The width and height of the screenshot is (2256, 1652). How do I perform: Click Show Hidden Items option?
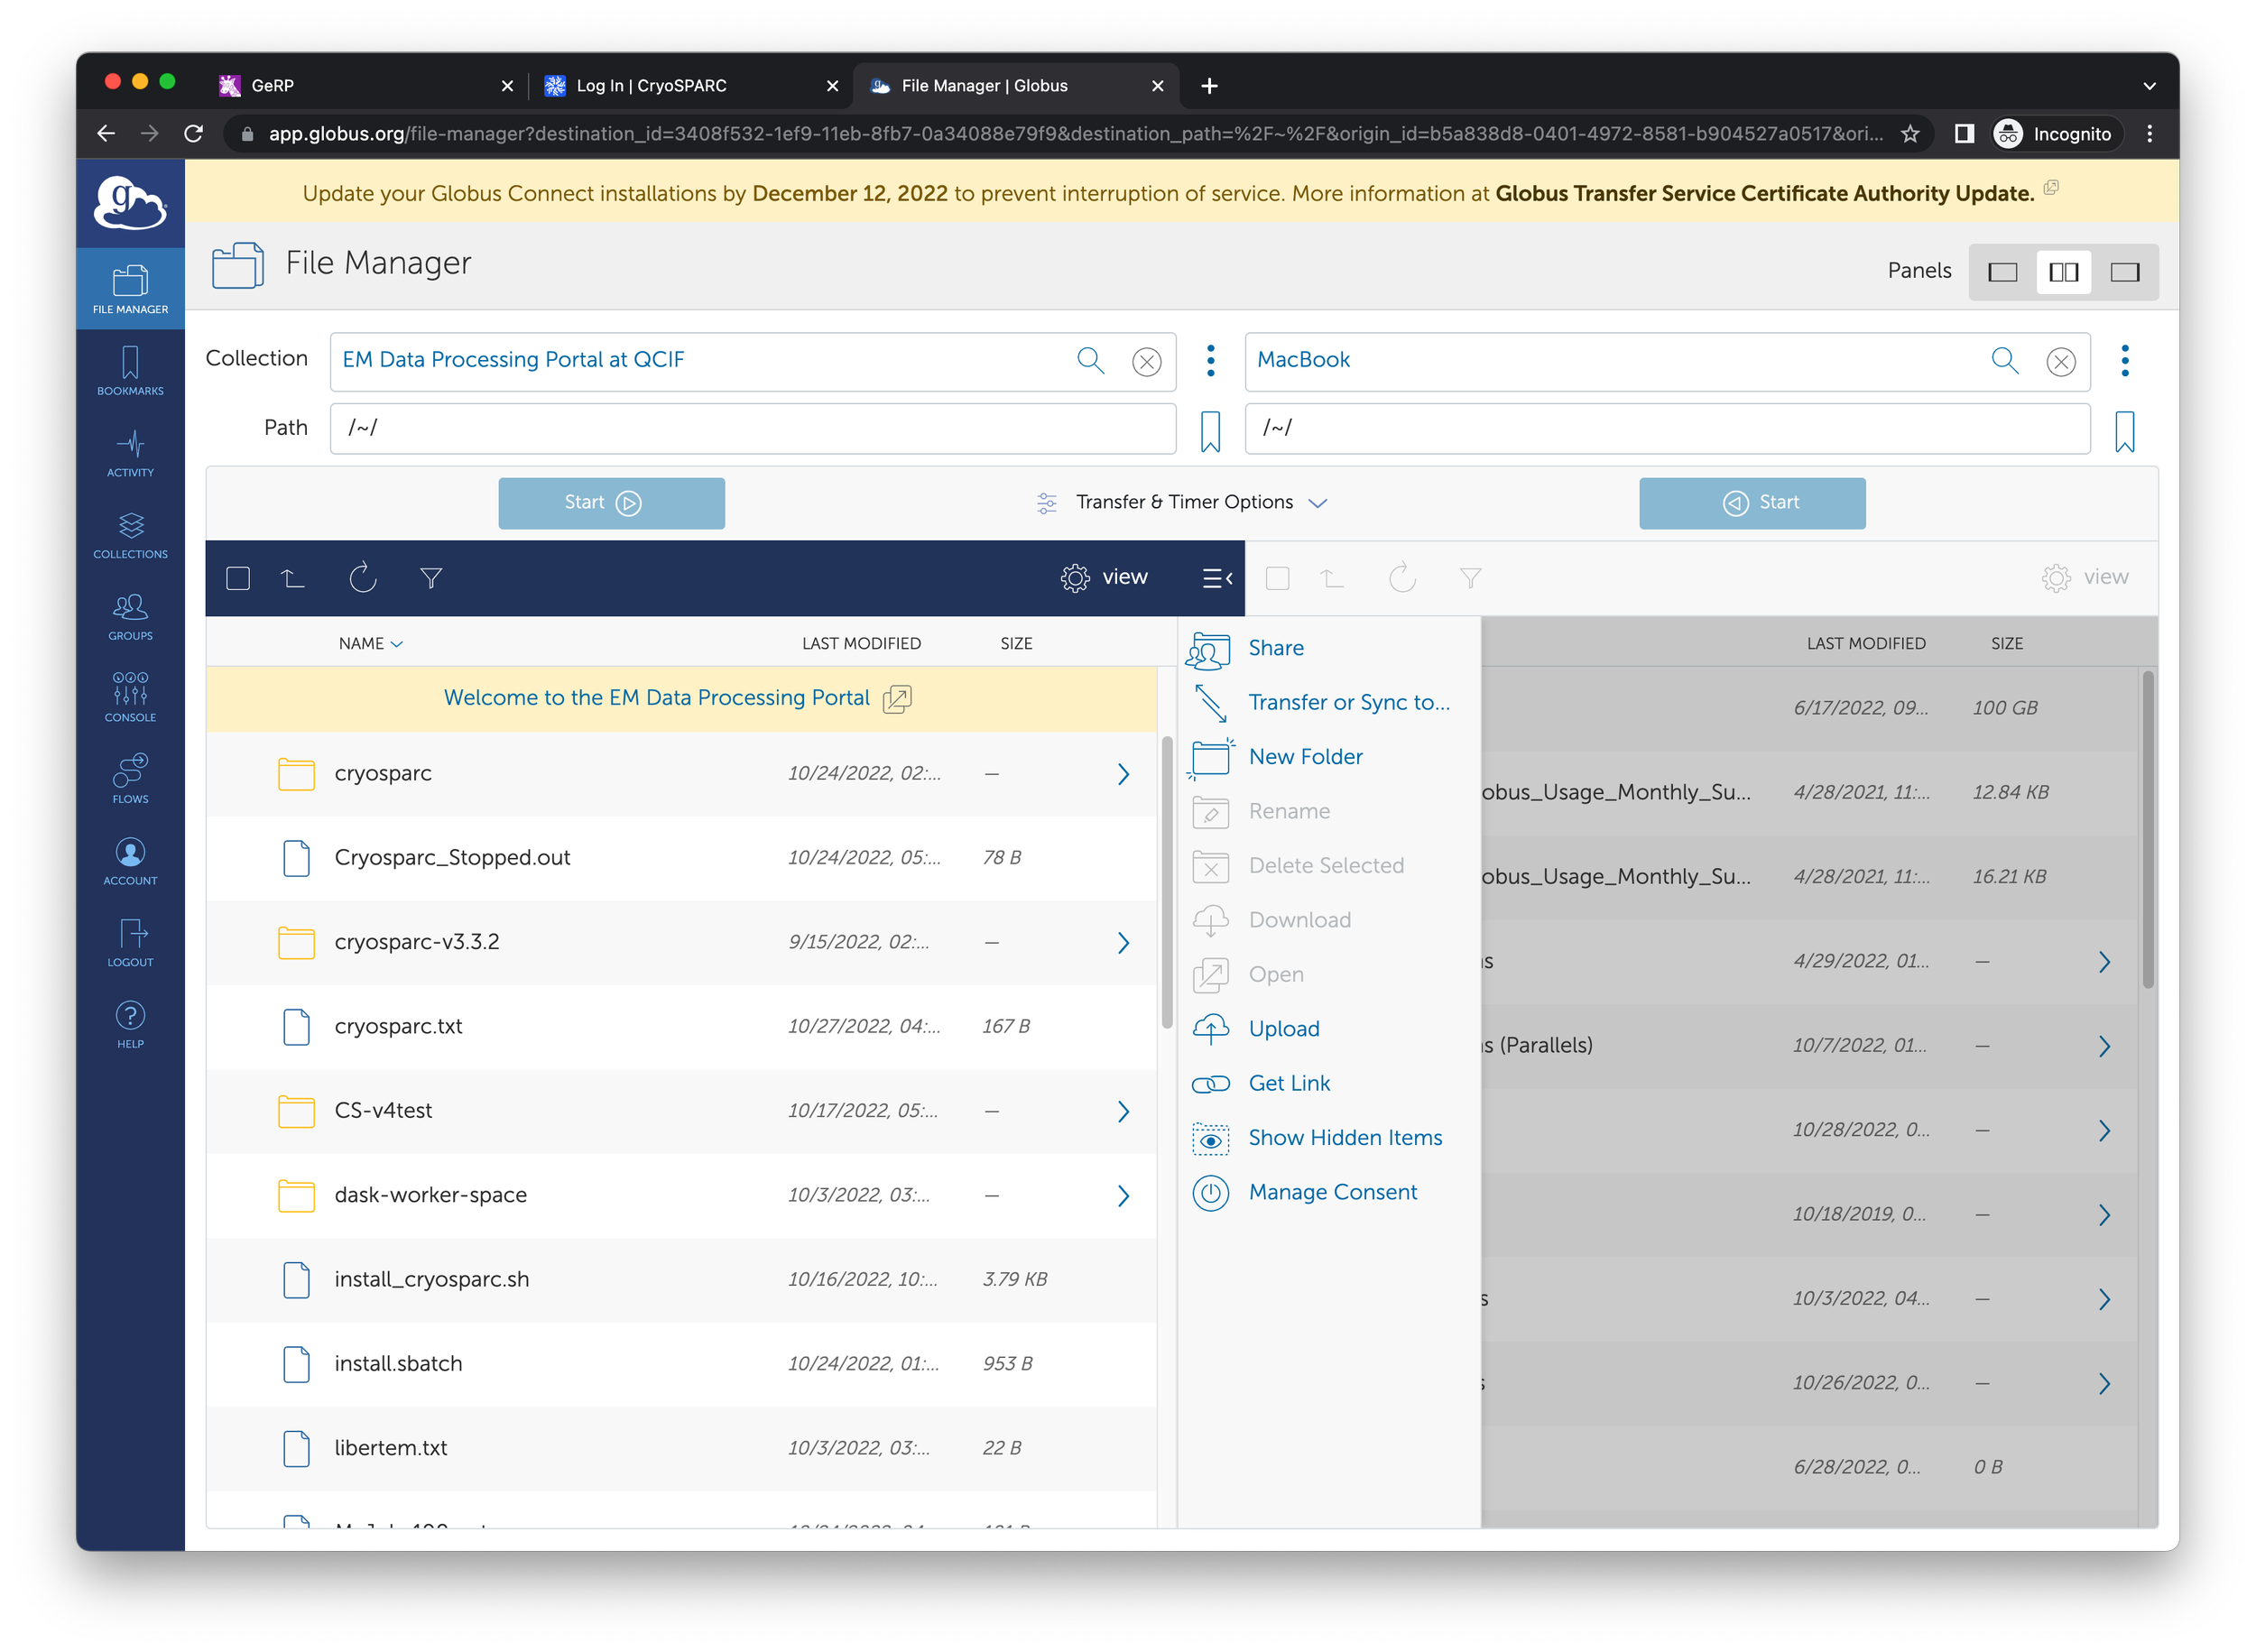click(x=1344, y=1137)
